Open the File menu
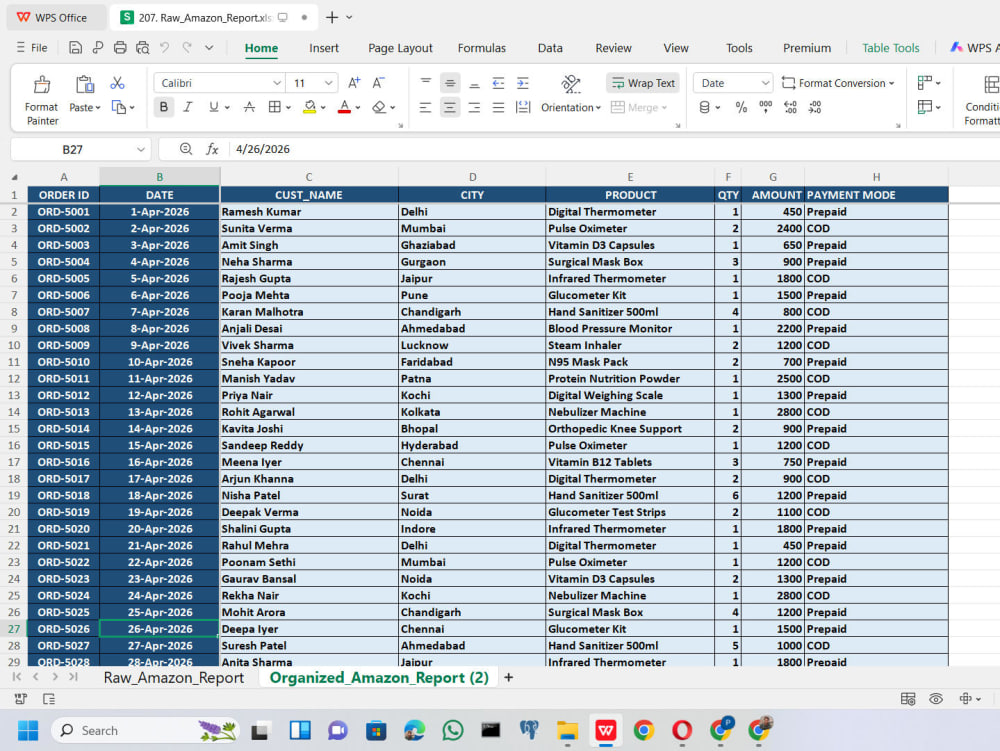This screenshot has width=1000, height=751. [x=32, y=48]
